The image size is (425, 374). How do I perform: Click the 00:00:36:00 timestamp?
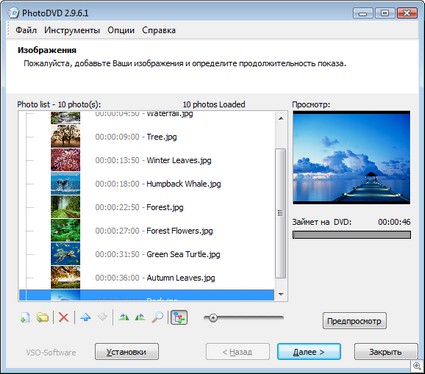pyautogui.click(x=117, y=278)
